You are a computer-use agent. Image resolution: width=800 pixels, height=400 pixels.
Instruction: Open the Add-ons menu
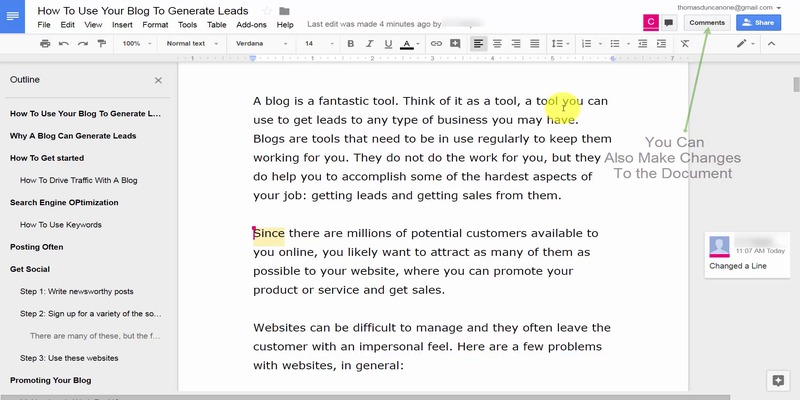[x=251, y=24]
